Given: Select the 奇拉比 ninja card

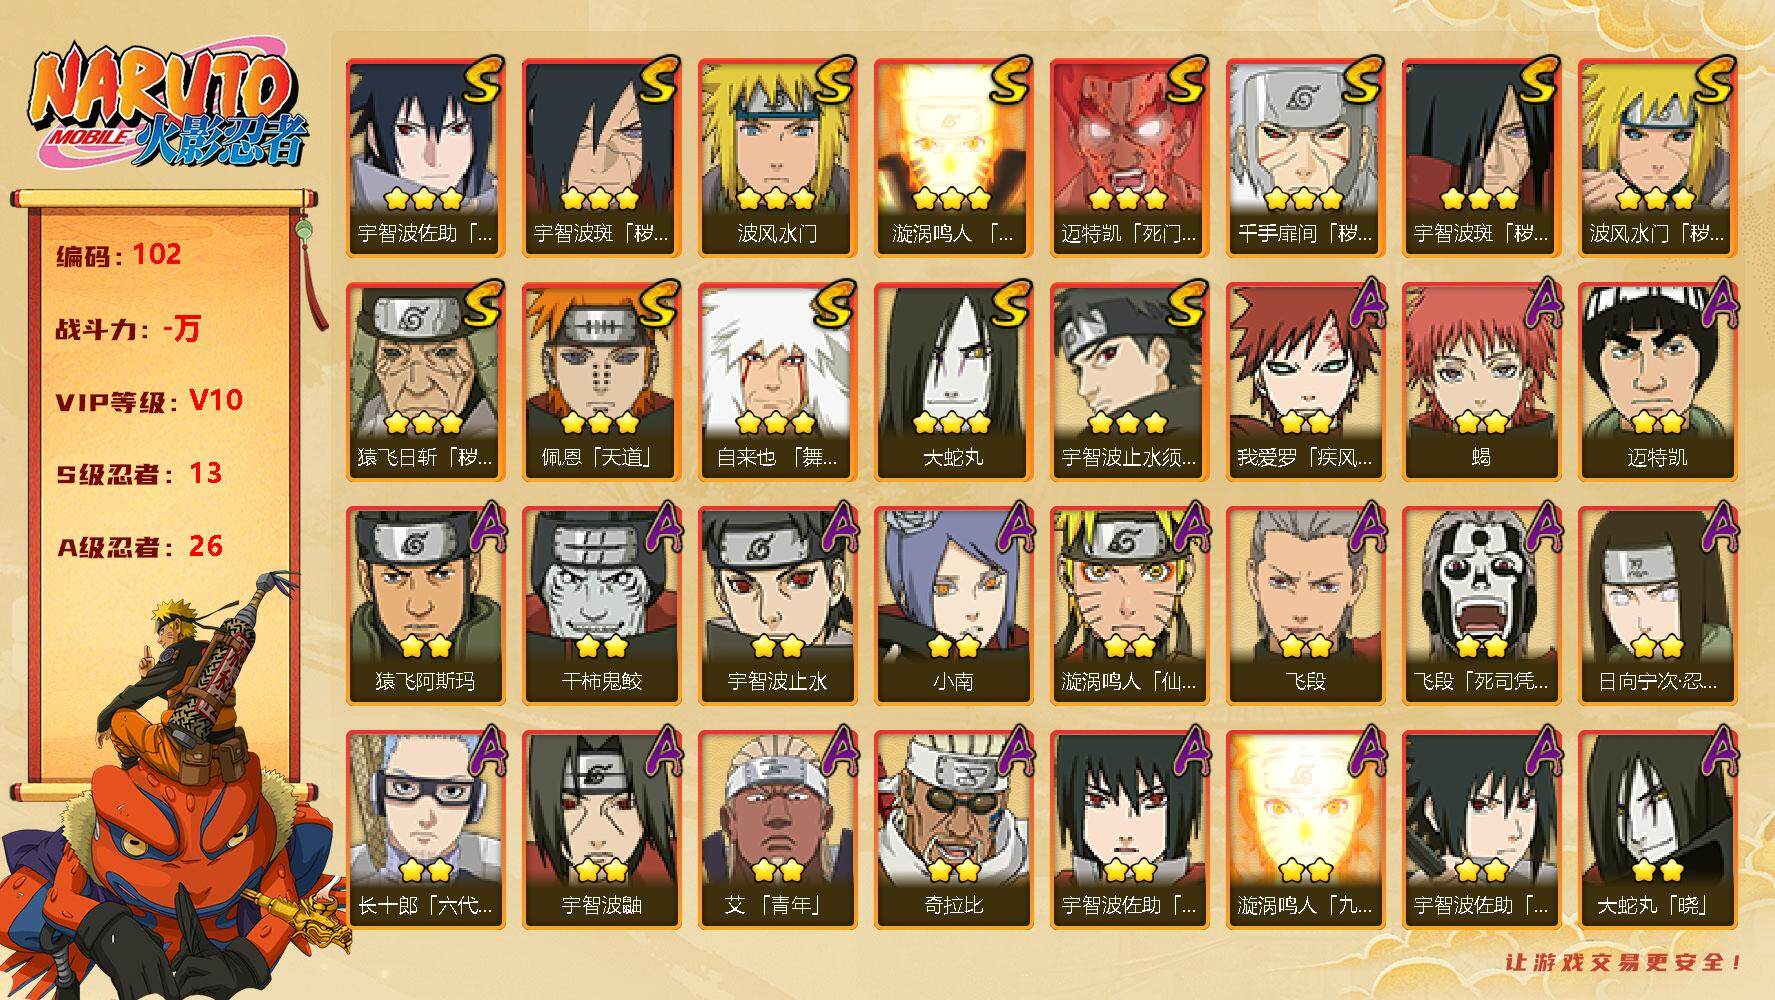Looking at the screenshot, I should click(953, 829).
